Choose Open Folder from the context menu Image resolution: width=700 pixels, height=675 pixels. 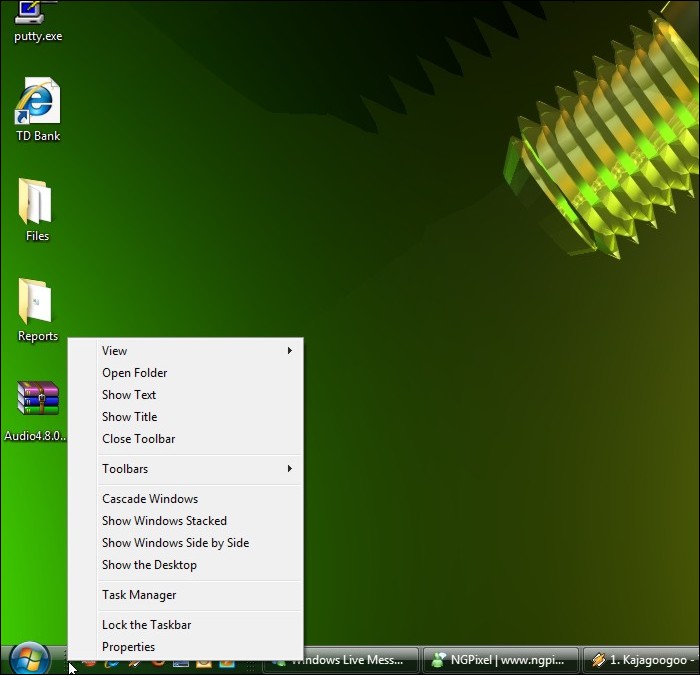[134, 373]
